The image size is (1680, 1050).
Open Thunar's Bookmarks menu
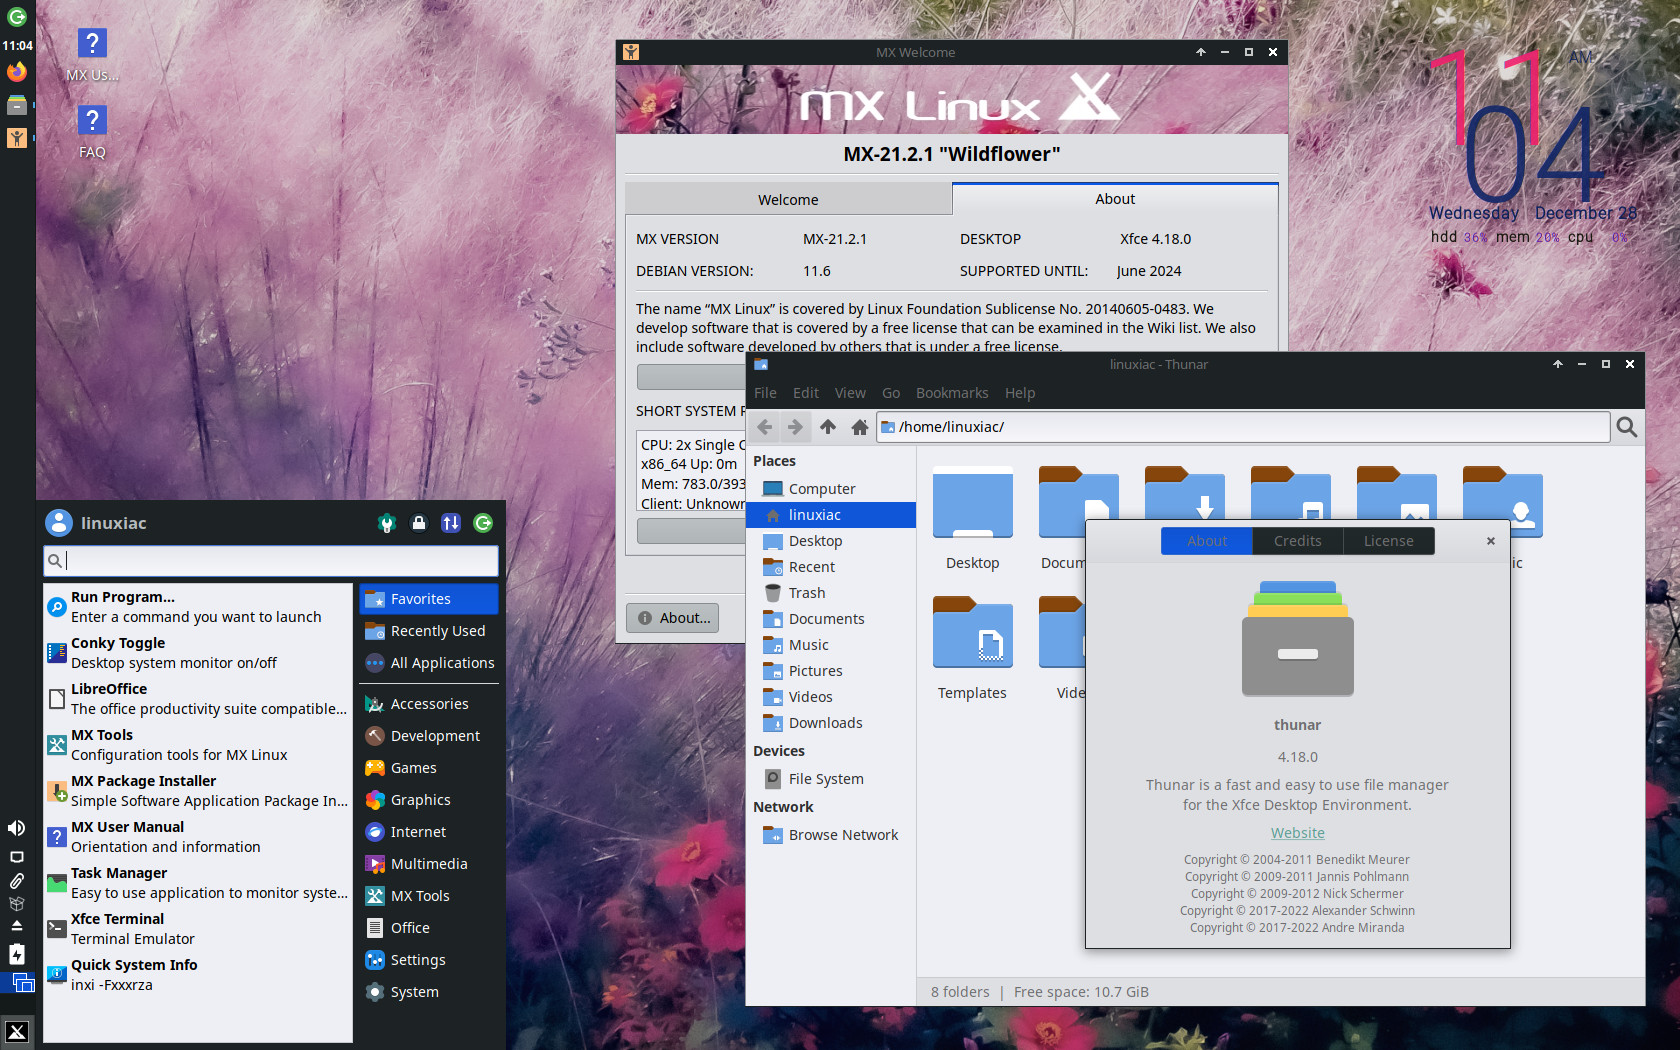952,393
